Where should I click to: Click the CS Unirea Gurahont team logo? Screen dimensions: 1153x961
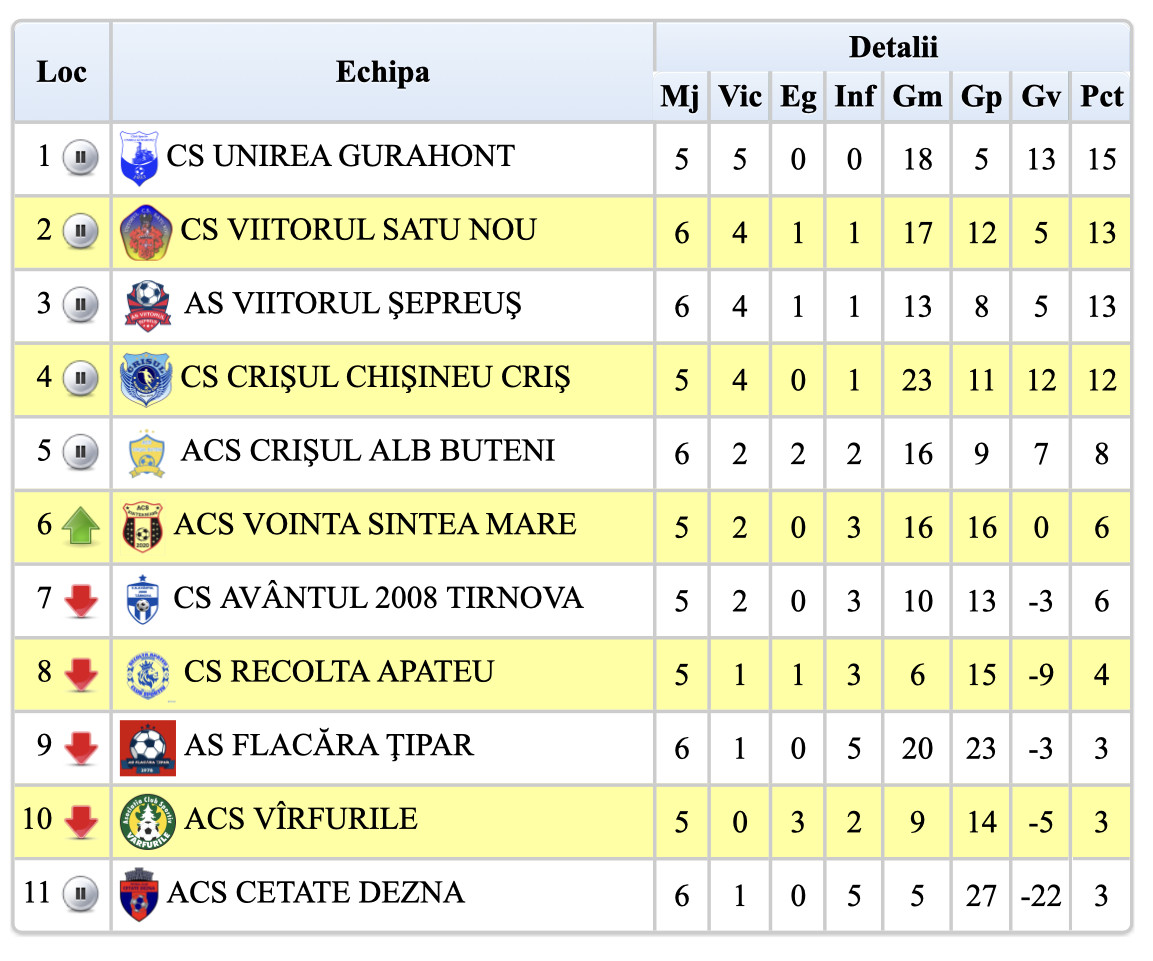point(139,158)
